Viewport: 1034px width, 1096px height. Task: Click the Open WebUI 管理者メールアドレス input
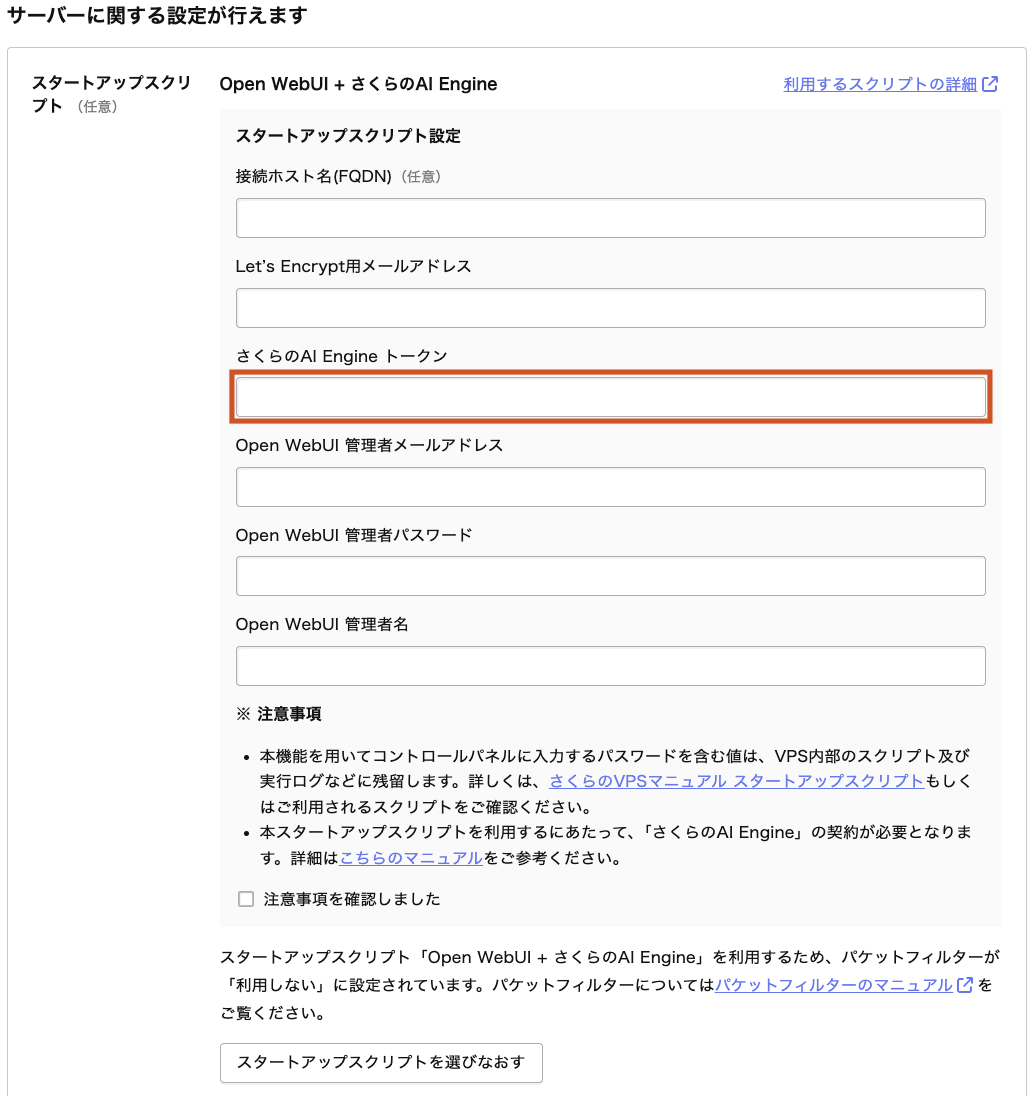tap(610, 487)
